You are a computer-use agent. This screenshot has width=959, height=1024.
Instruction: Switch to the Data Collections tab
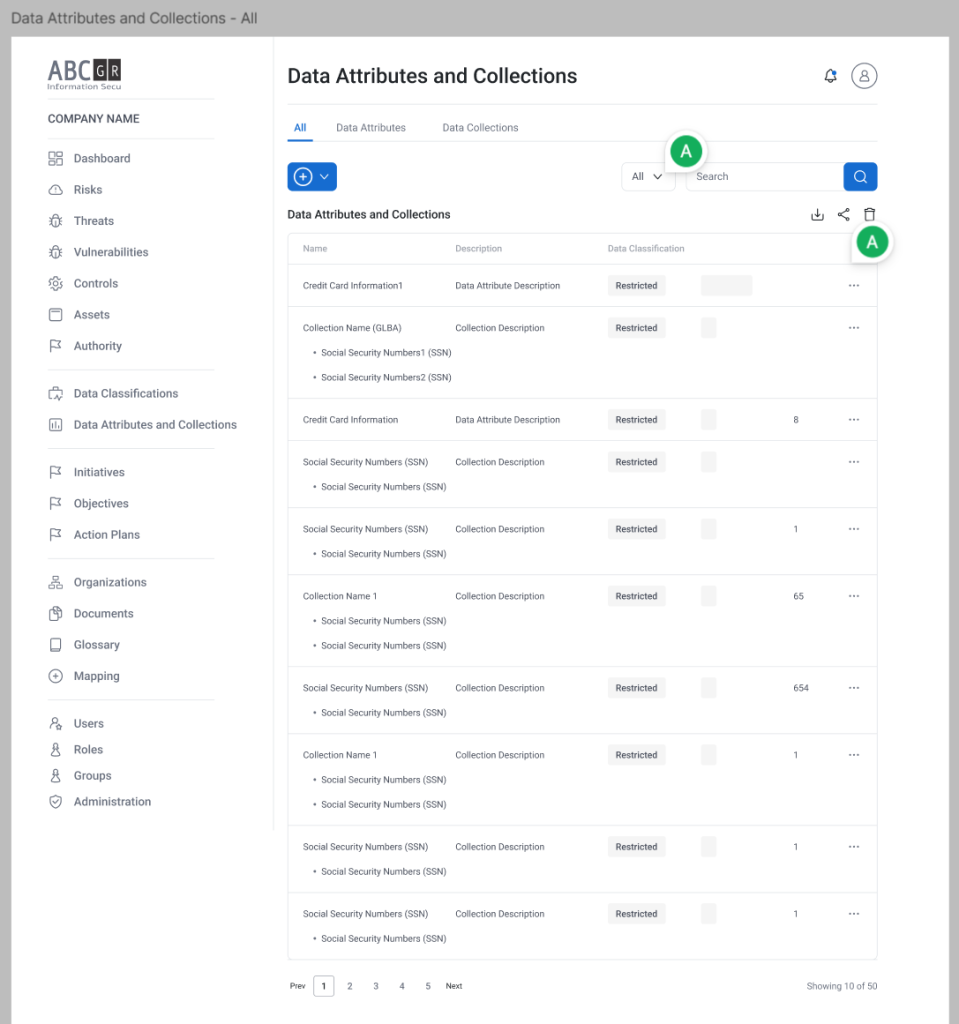(480, 128)
